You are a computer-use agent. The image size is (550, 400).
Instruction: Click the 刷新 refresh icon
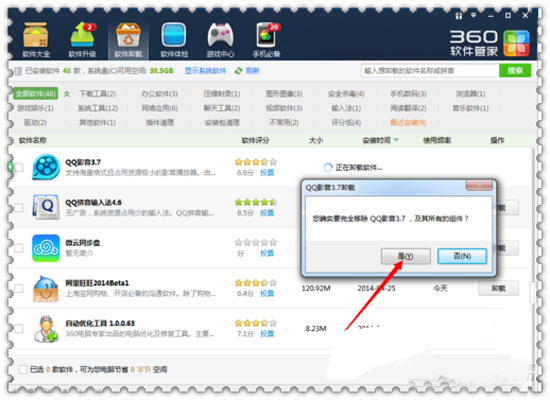(x=239, y=71)
